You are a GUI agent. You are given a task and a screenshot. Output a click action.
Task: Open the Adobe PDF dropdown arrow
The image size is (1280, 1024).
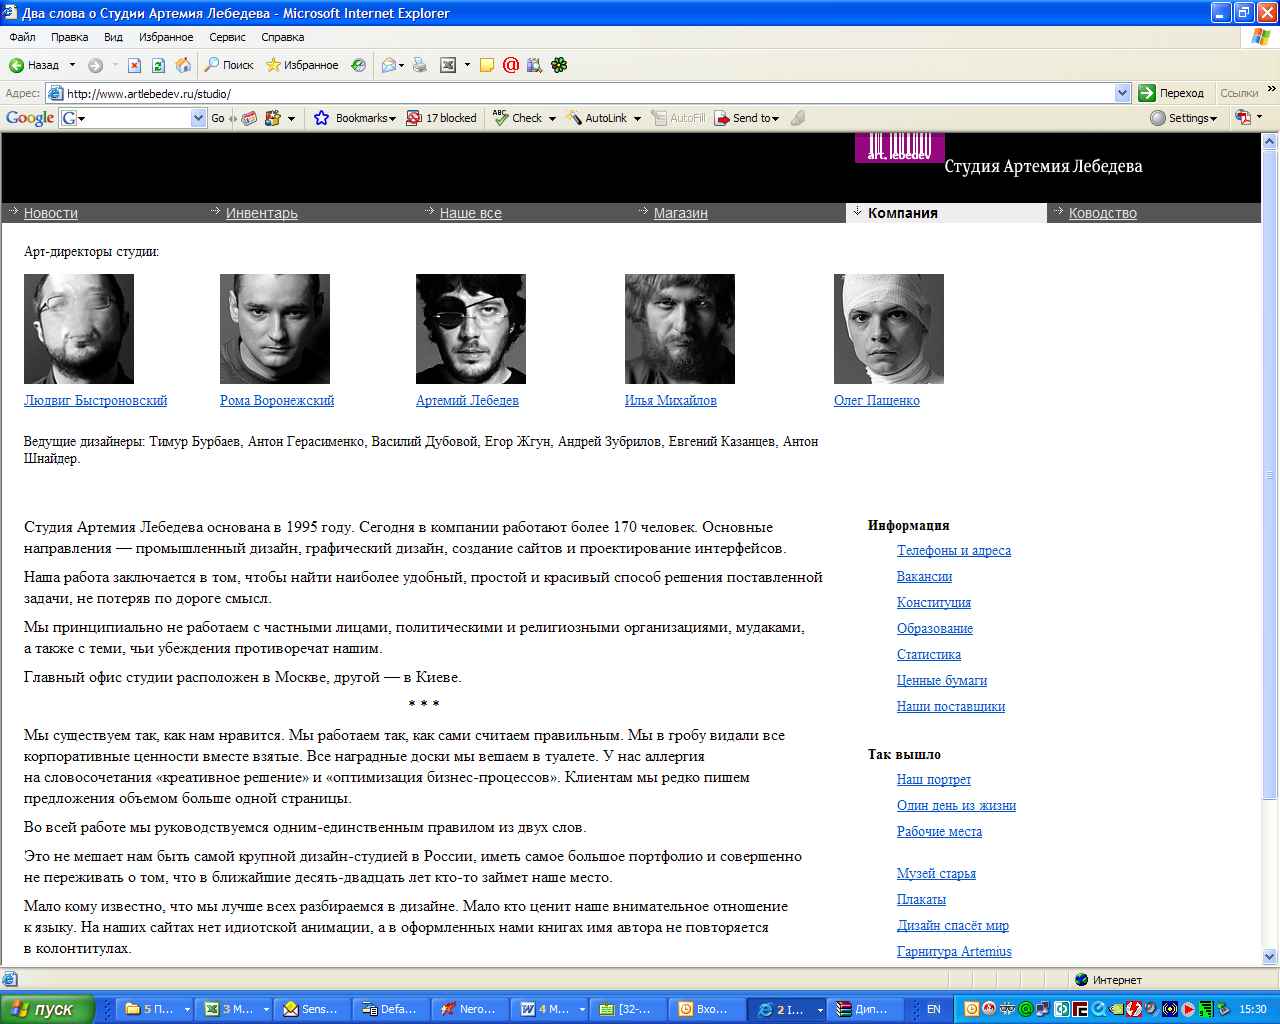click(x=1259, y=118)
